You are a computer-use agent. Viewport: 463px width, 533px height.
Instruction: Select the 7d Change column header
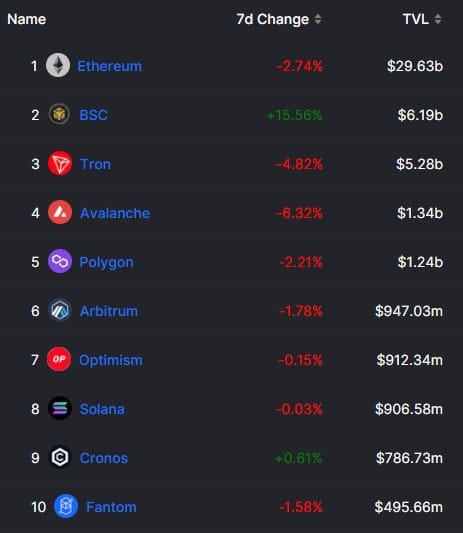click(x=273, y=19)
